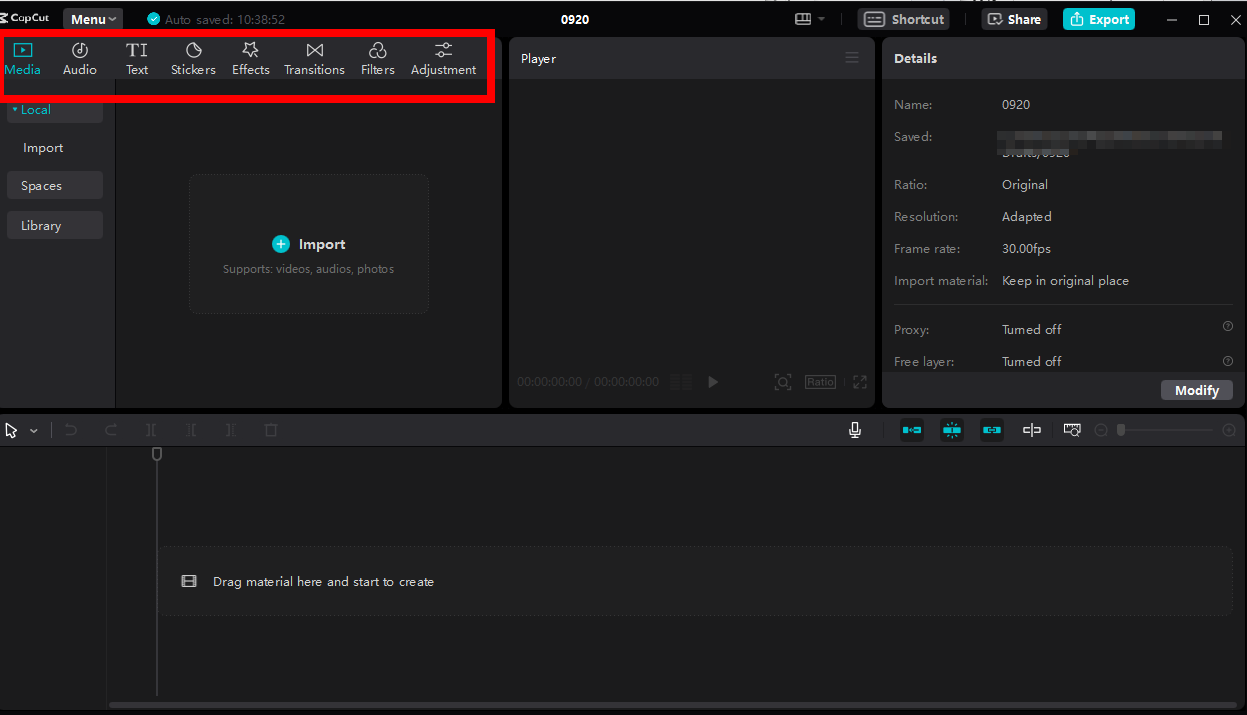Viewport: 1247px width, 715px height.
Task: Open the Player panel menu
Action: coord(852,58)
